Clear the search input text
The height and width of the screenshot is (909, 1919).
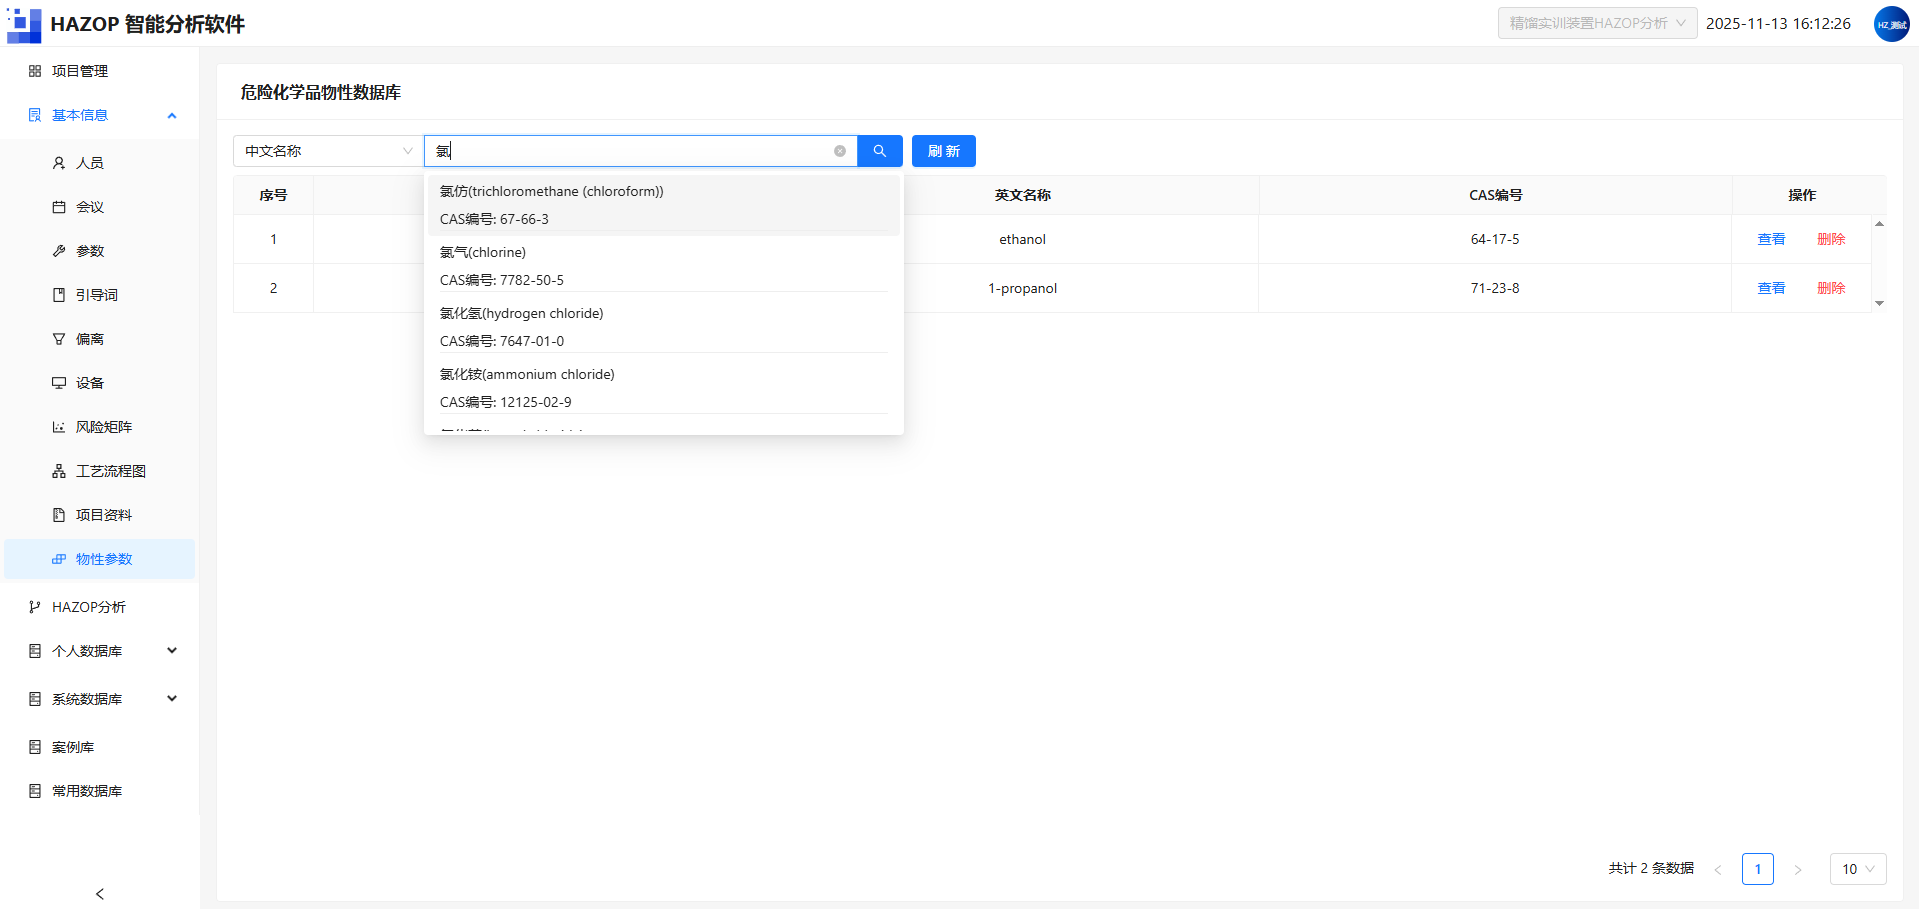pos(840,151)
